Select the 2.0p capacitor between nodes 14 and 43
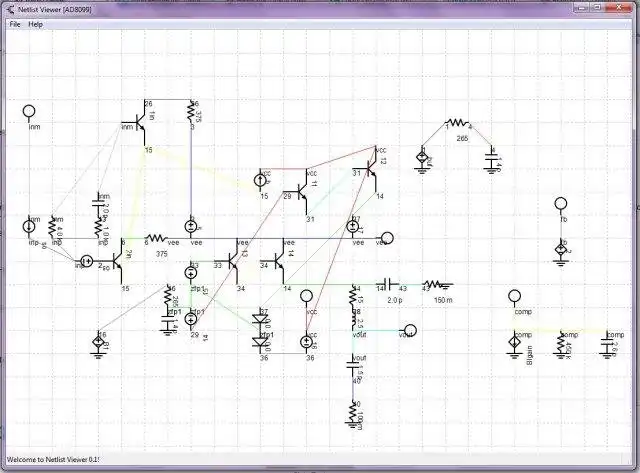Screen dimensions: 640x473 tap(388, 284)
